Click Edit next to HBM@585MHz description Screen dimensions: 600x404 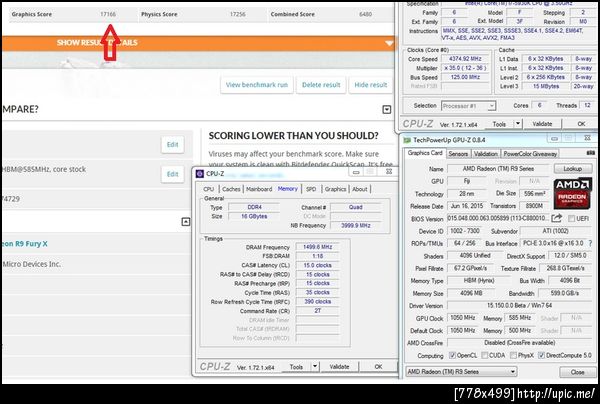pos(173,174)
